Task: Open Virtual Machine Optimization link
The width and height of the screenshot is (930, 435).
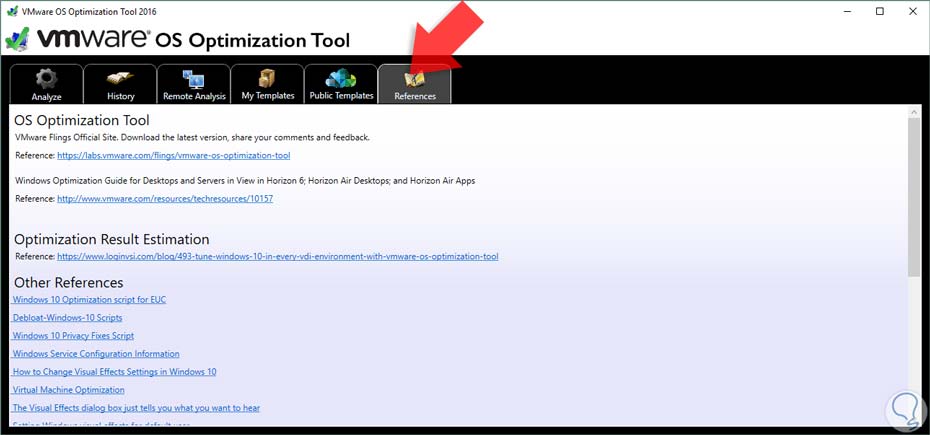Action: [69, 390]
